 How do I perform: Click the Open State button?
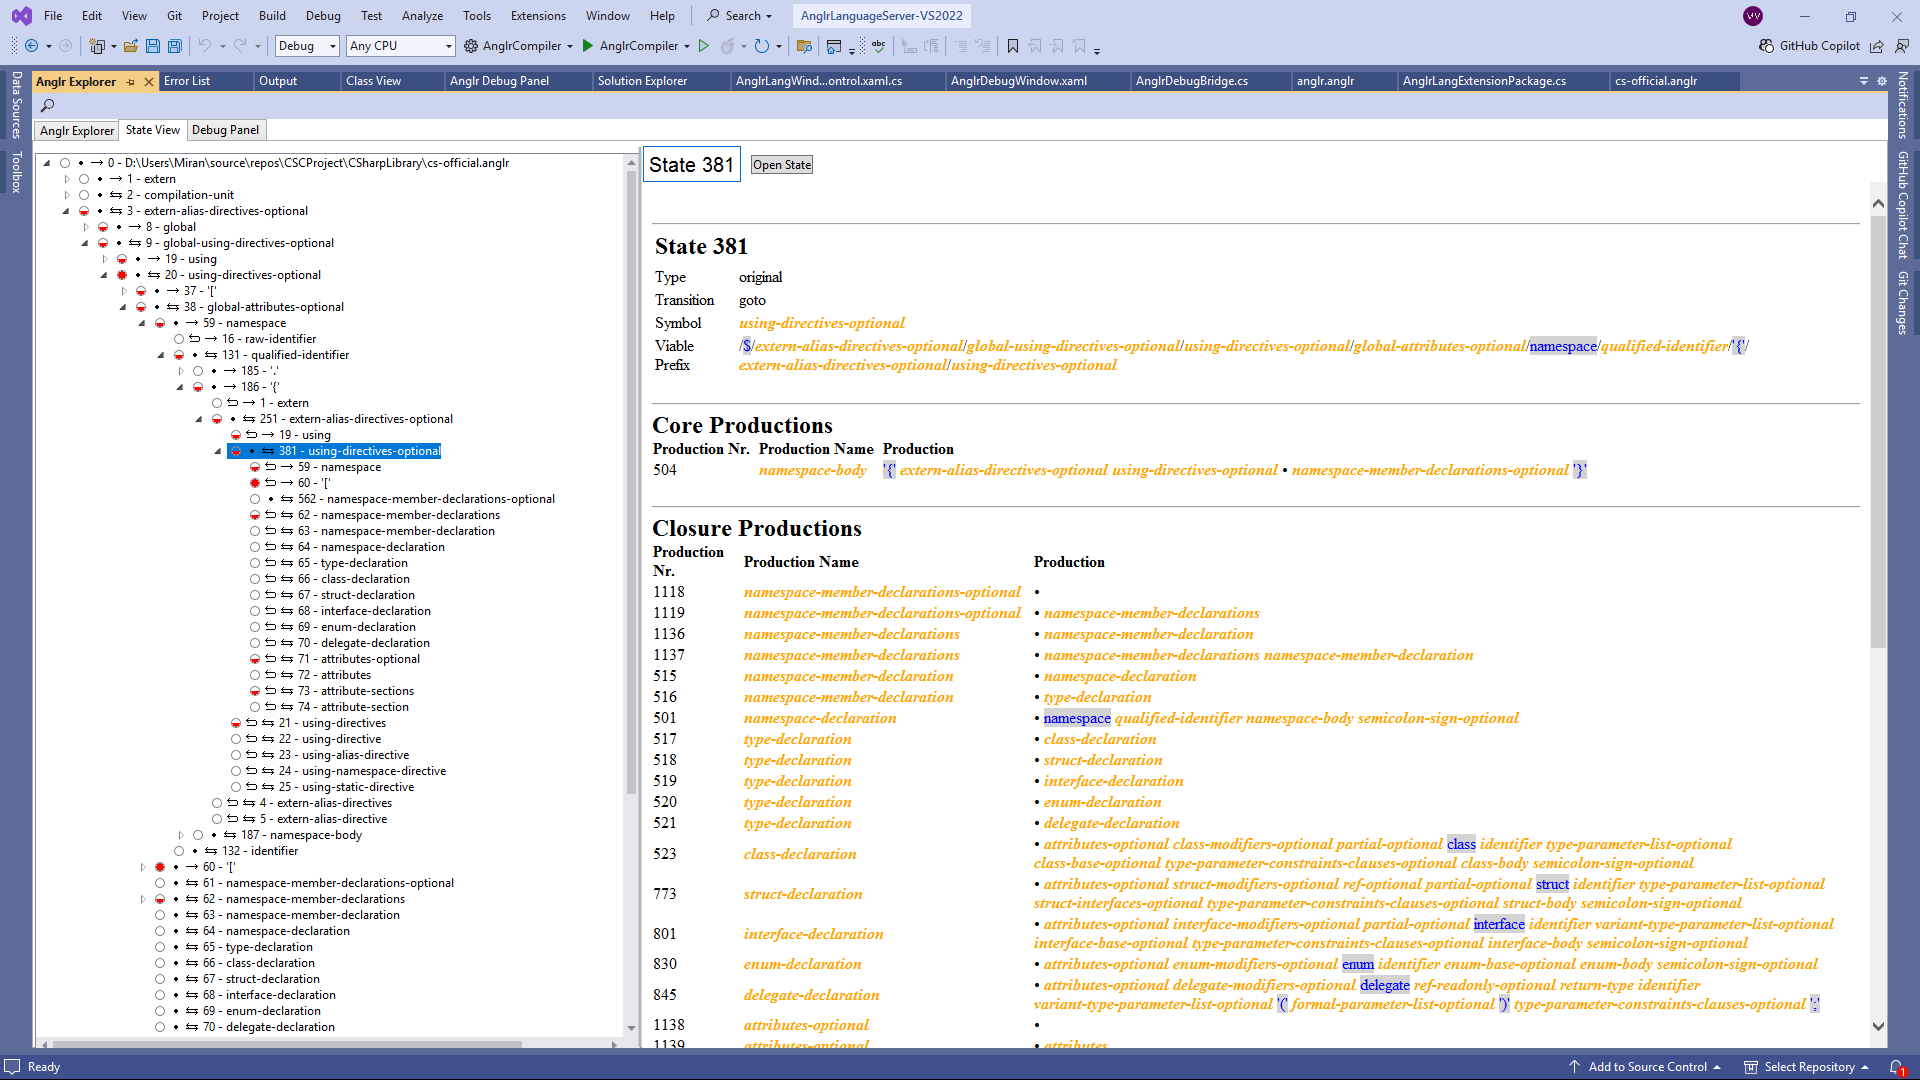tap(781, 165)
